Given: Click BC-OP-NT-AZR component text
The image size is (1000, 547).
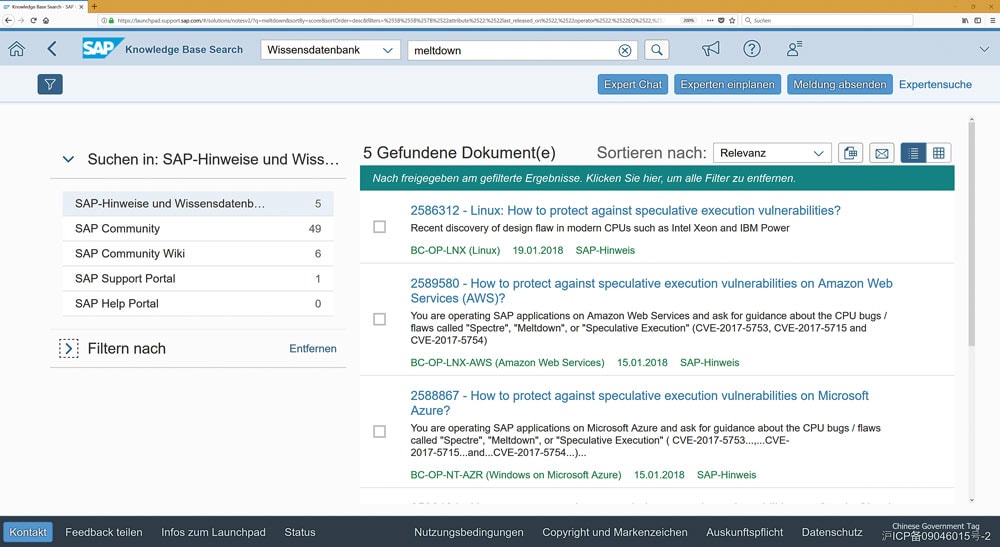Looking at the screenshot, I should (x=515, y=475).
